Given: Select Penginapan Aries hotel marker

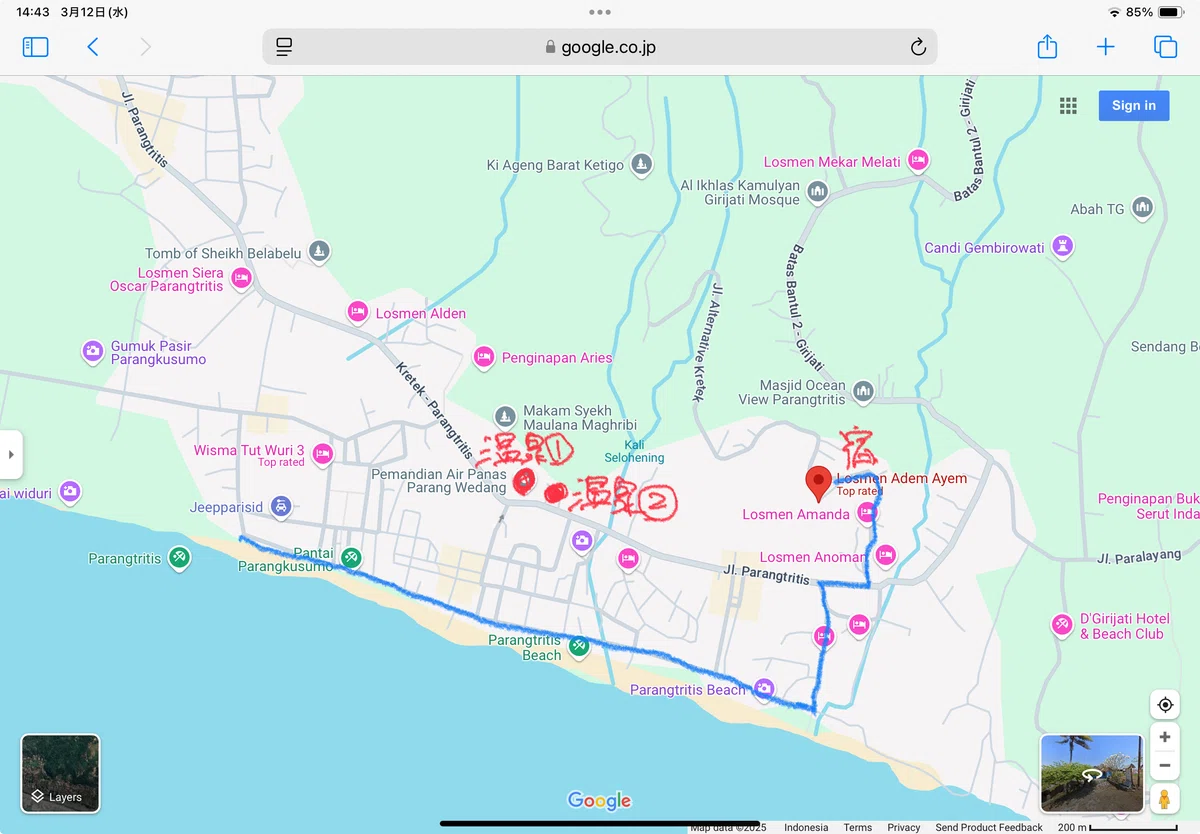Looking at the screenshot, I should [484, 356].
